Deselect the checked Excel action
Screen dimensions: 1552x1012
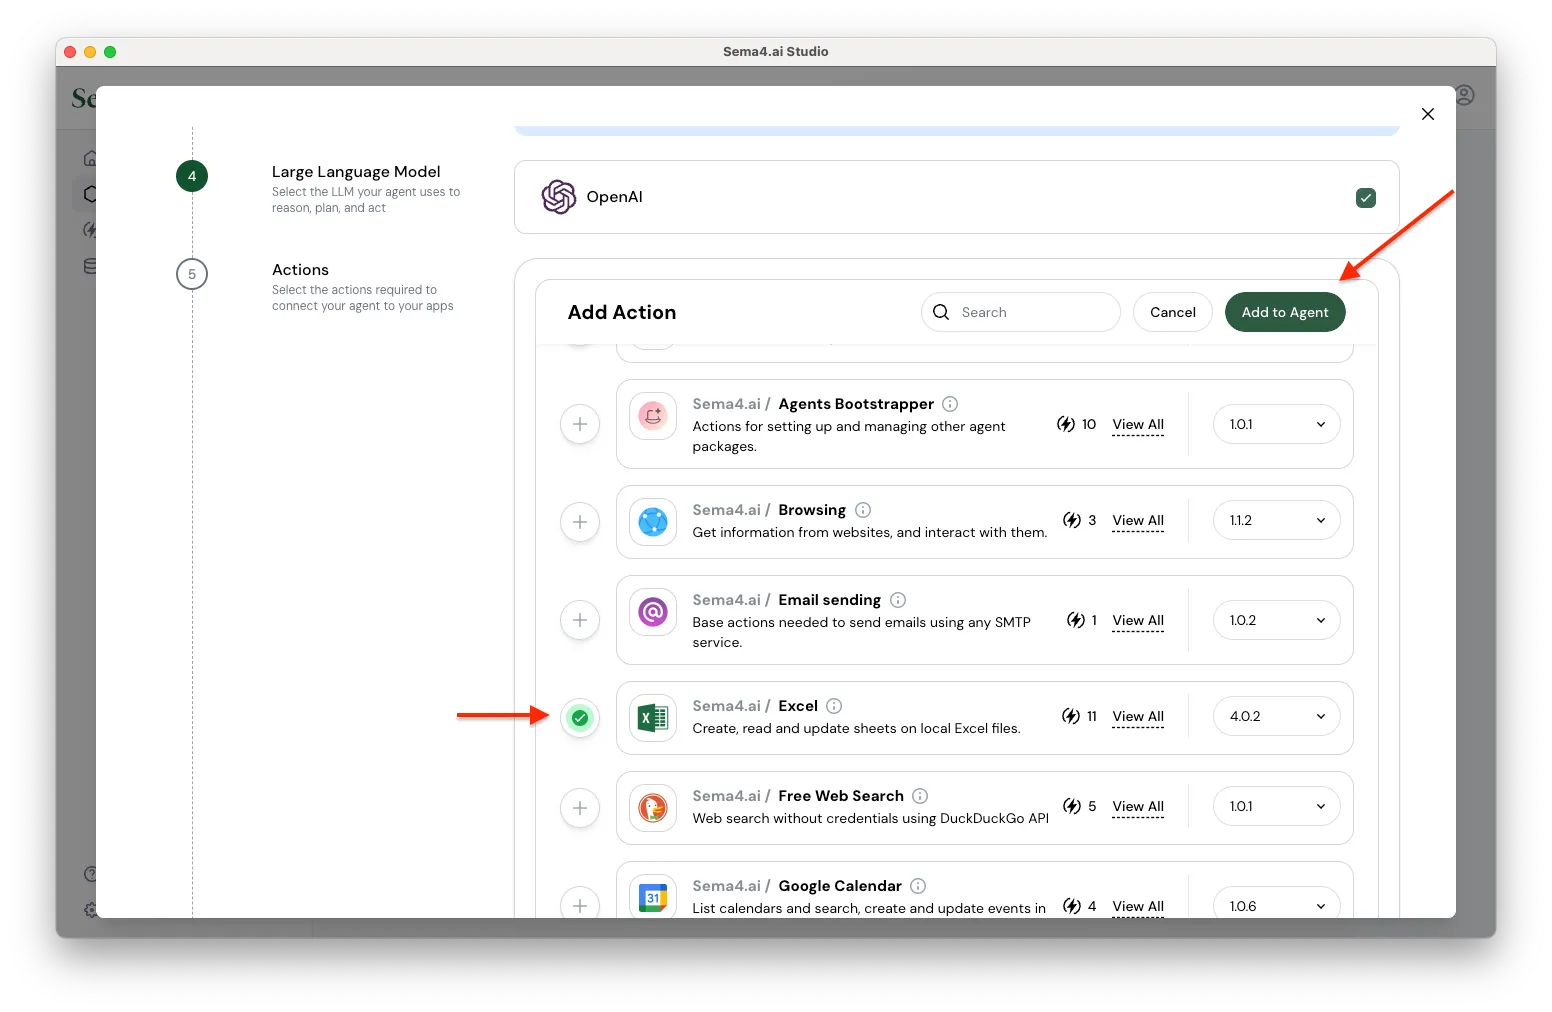pos(580,718)
